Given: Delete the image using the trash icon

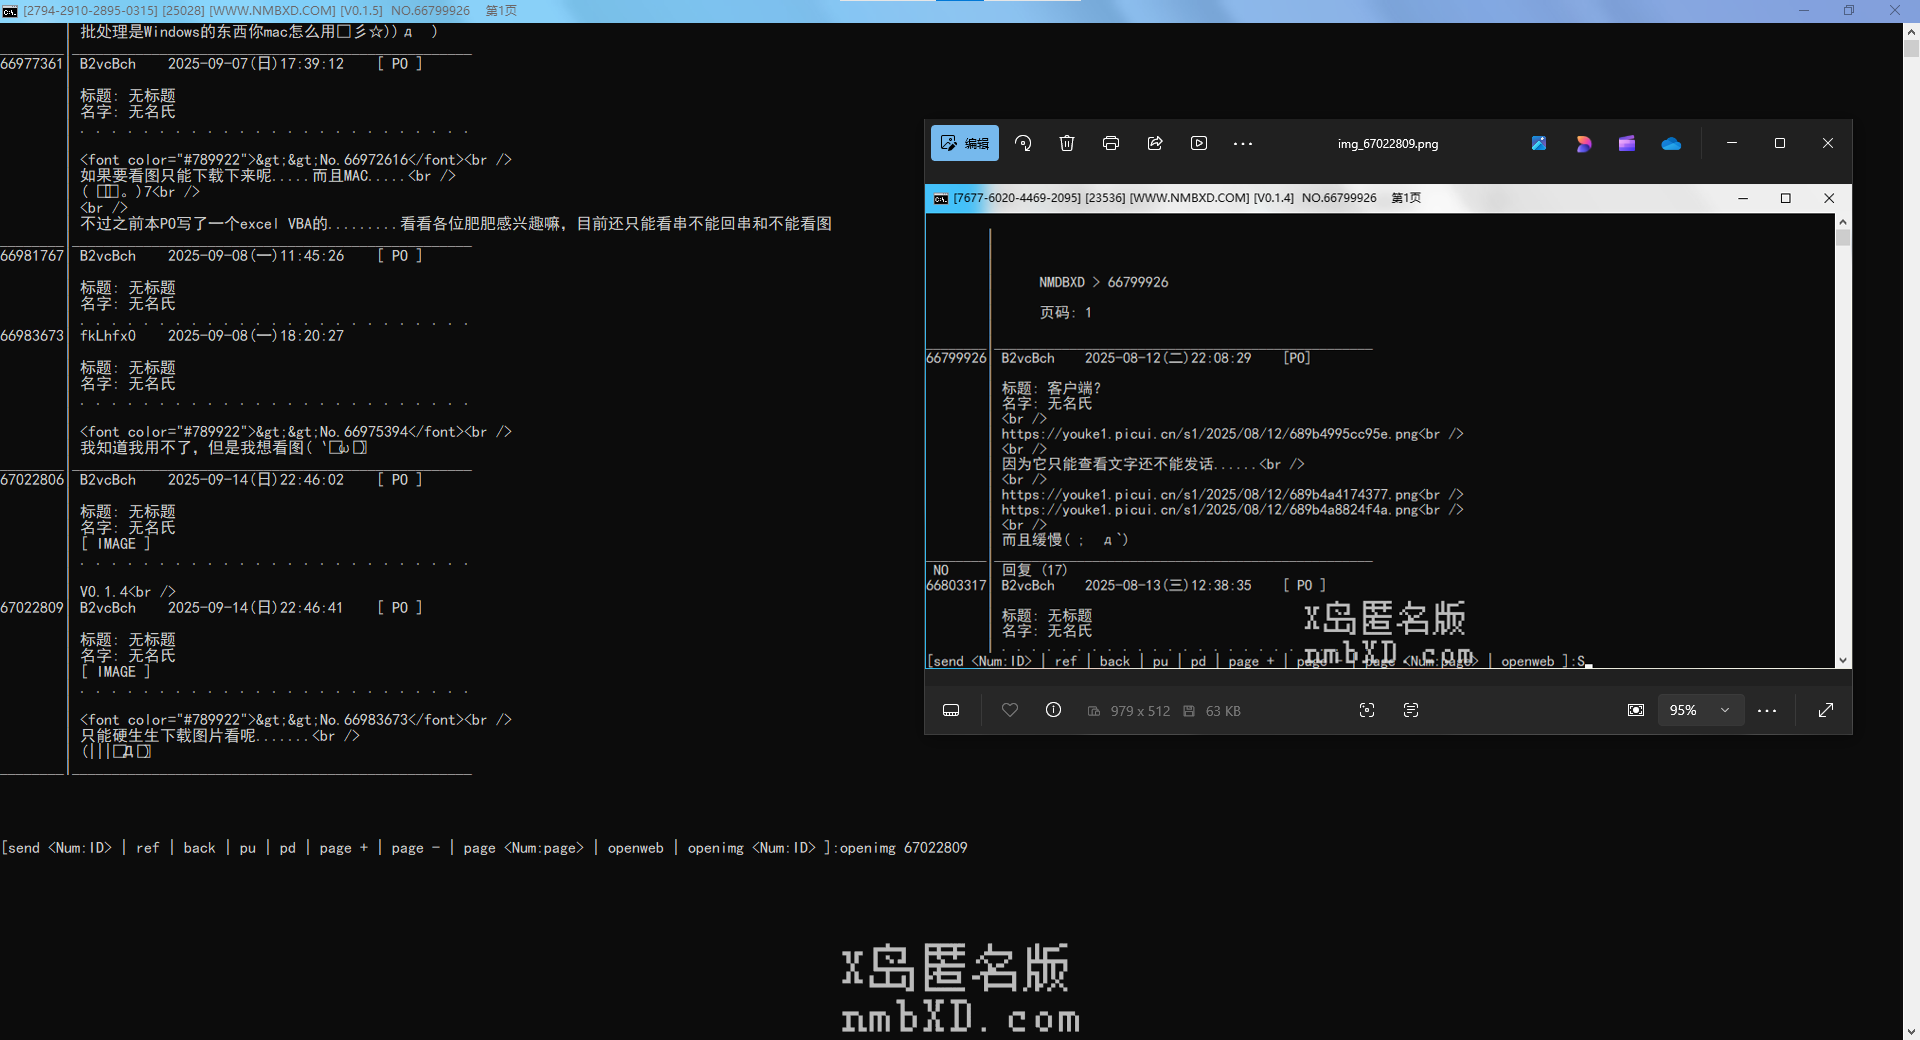Looking at the screenshot, I should pos(1067,143).
